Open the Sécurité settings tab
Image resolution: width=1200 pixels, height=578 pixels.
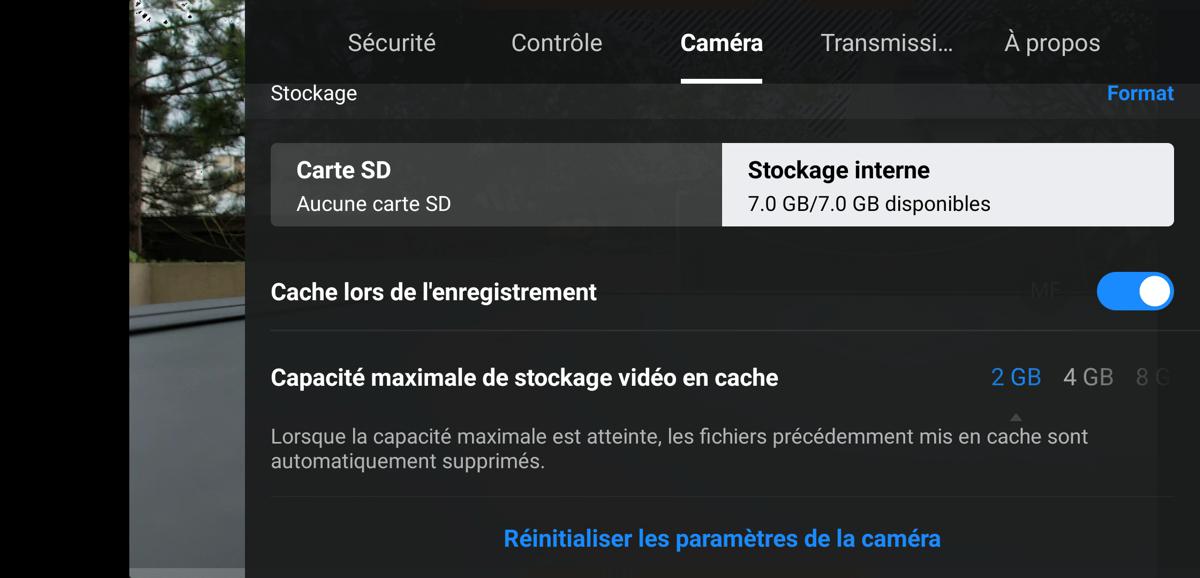click(x=392, y=43)
